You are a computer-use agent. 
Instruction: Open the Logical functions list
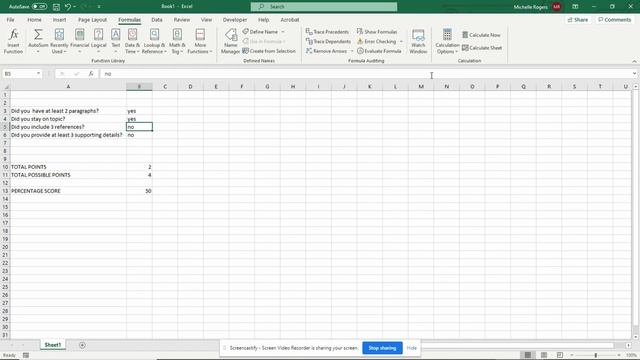98,41
